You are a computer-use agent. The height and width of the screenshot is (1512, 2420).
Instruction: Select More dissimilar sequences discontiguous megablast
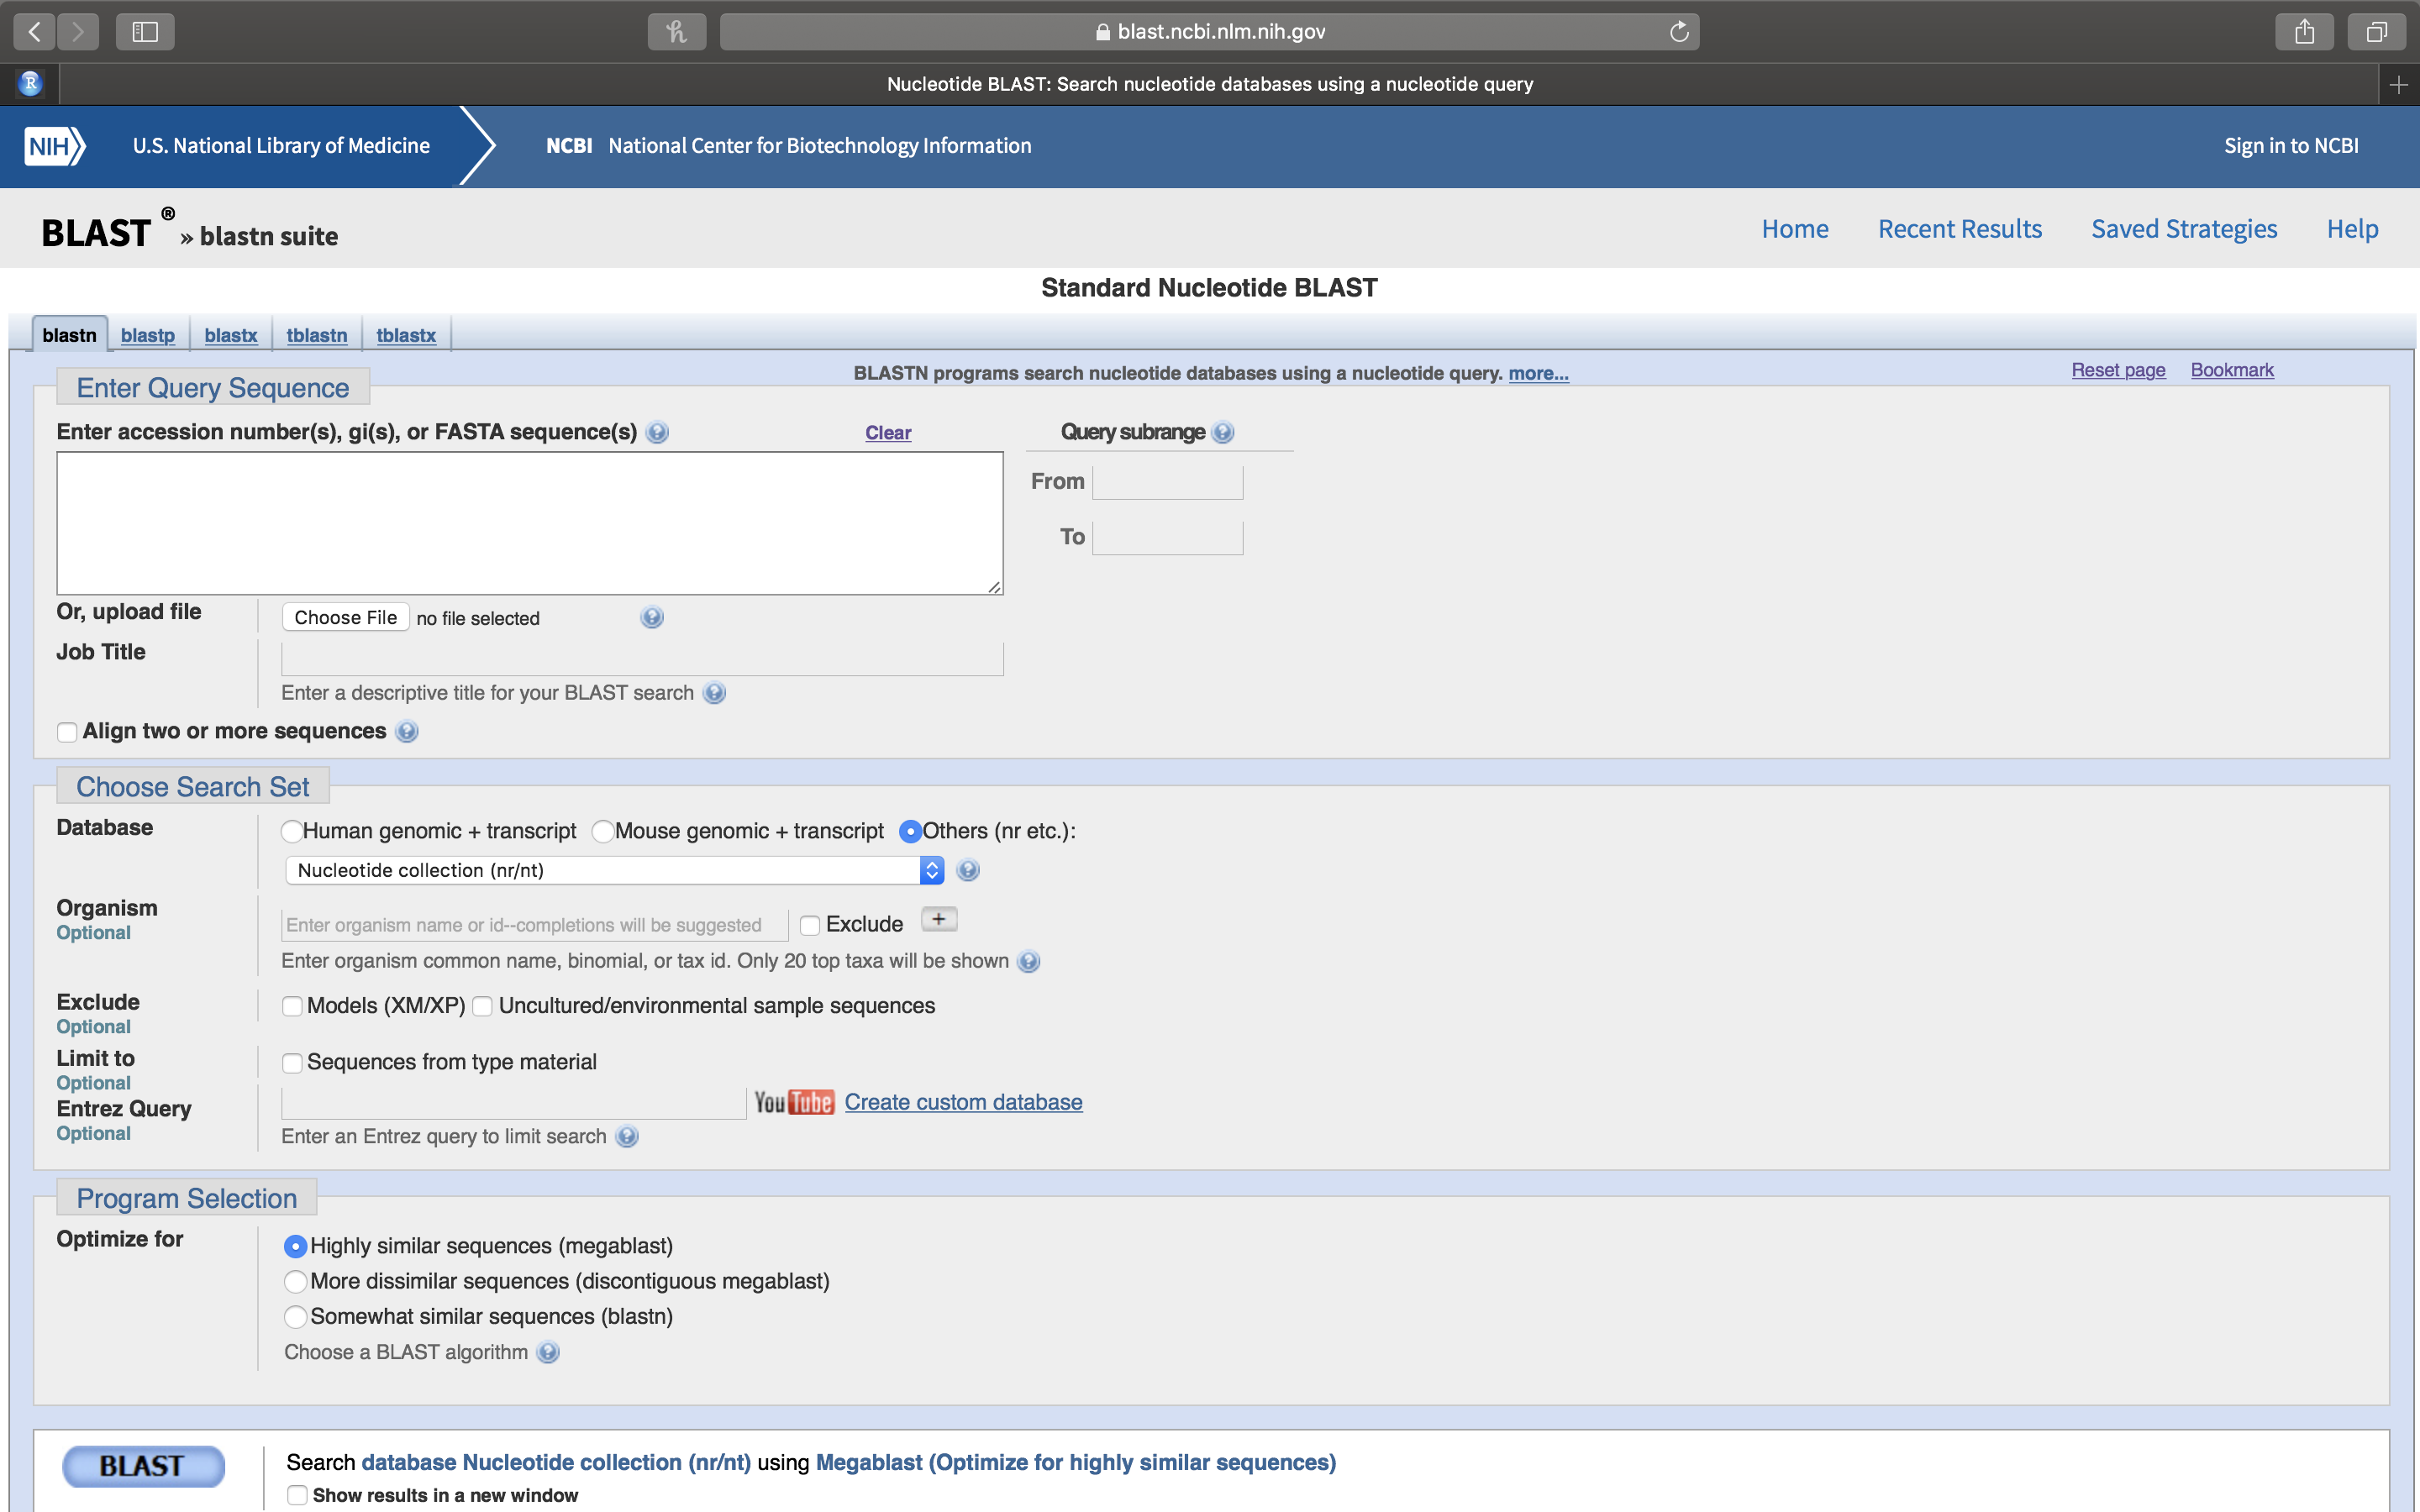[294, 1280]
